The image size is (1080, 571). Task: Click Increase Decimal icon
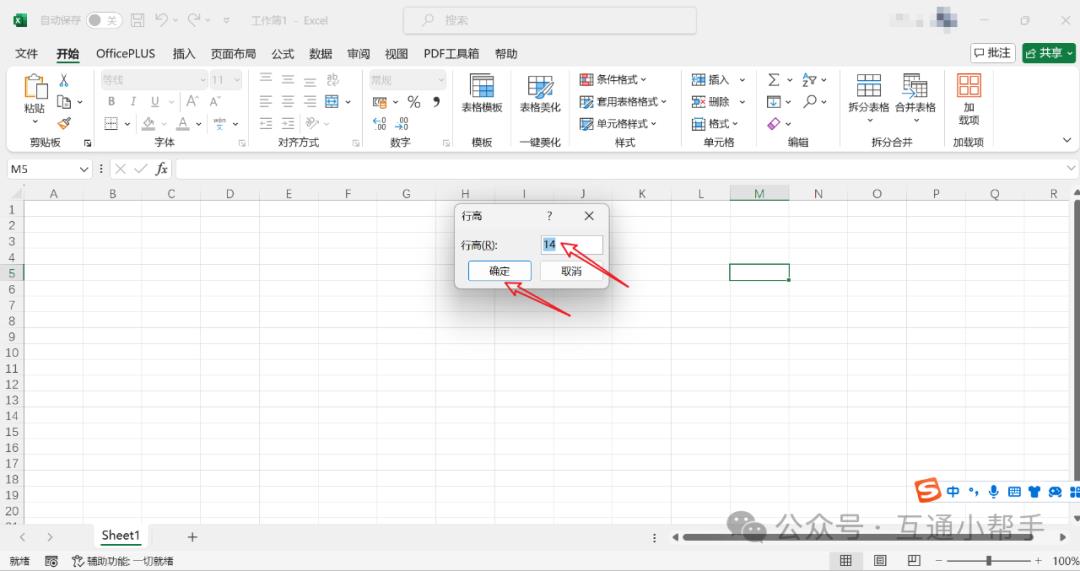[x=380, y=123]
